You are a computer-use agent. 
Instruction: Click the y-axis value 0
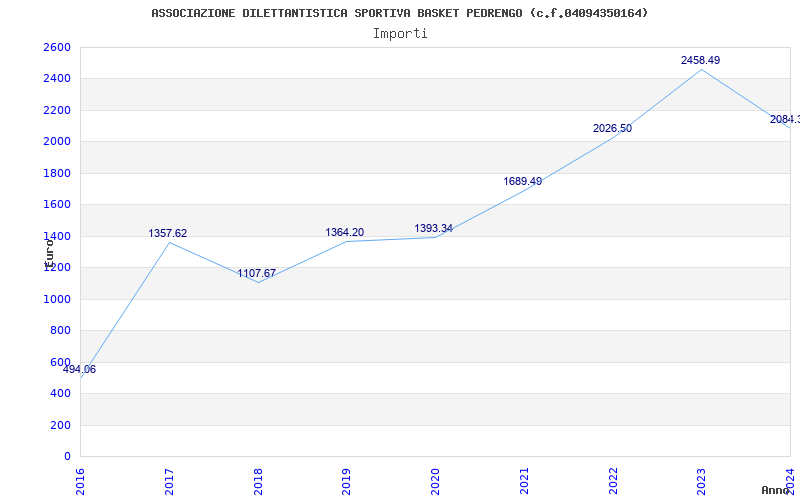67,456
